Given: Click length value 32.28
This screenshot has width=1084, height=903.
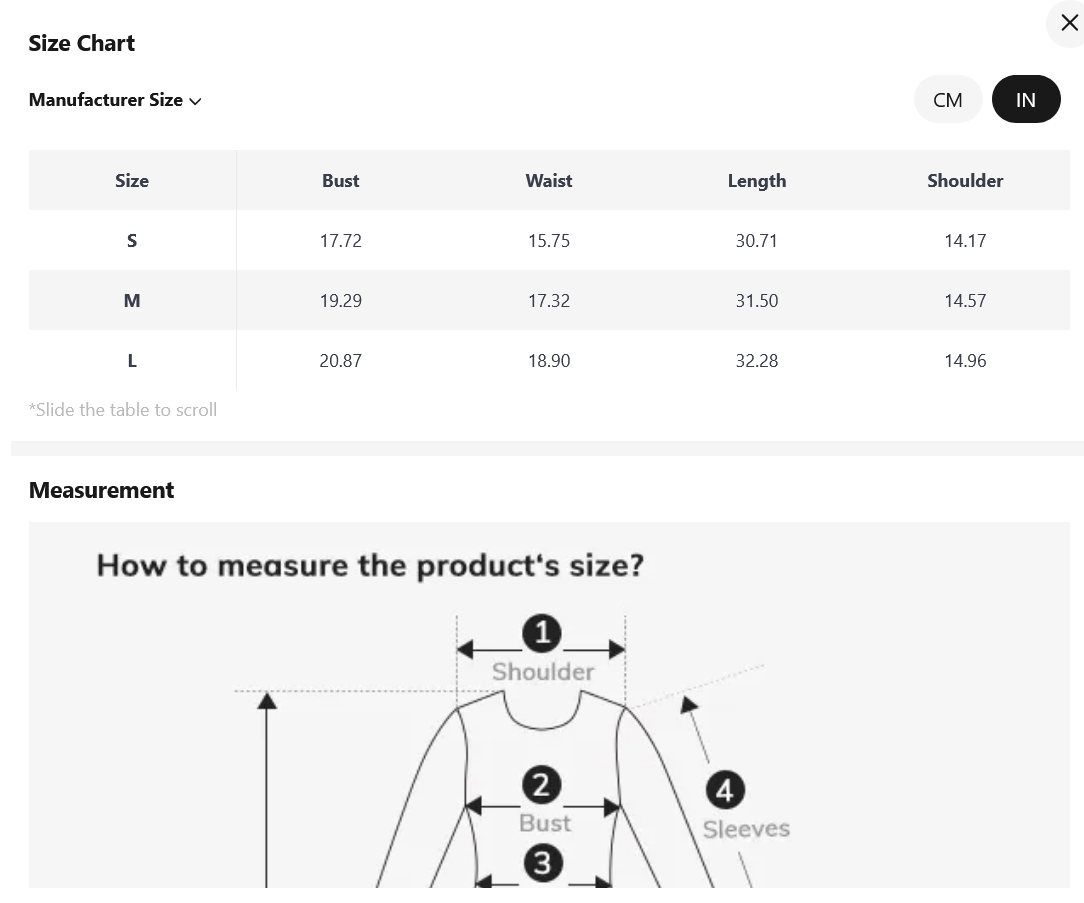Looking at the screenshot, I should tap(757, 361).
